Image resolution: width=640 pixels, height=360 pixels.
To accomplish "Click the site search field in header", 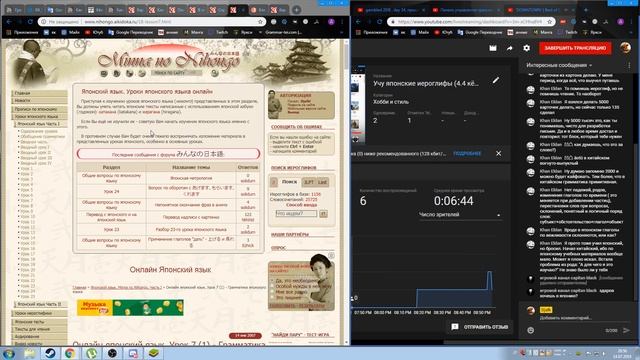I will [x=176, y=73].
